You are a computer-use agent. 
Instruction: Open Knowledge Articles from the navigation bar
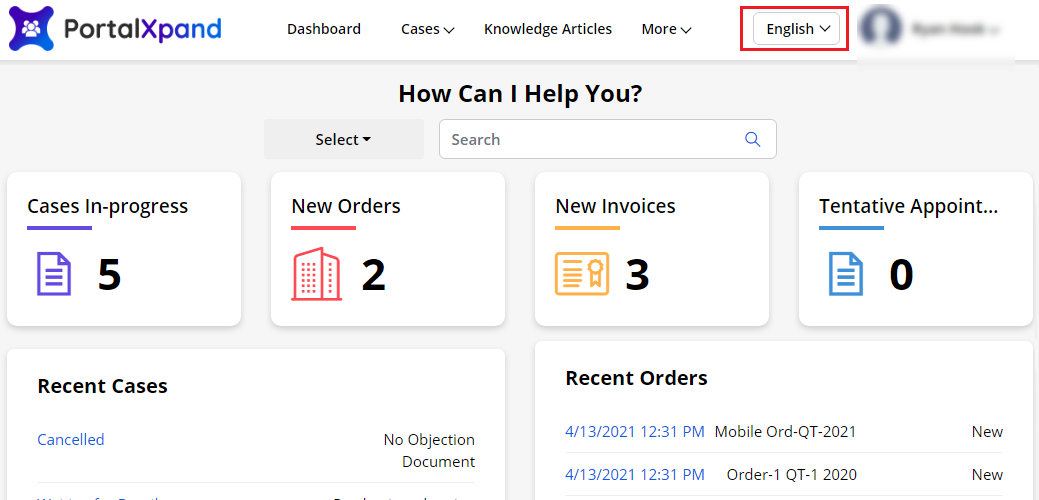pos(548,29)
